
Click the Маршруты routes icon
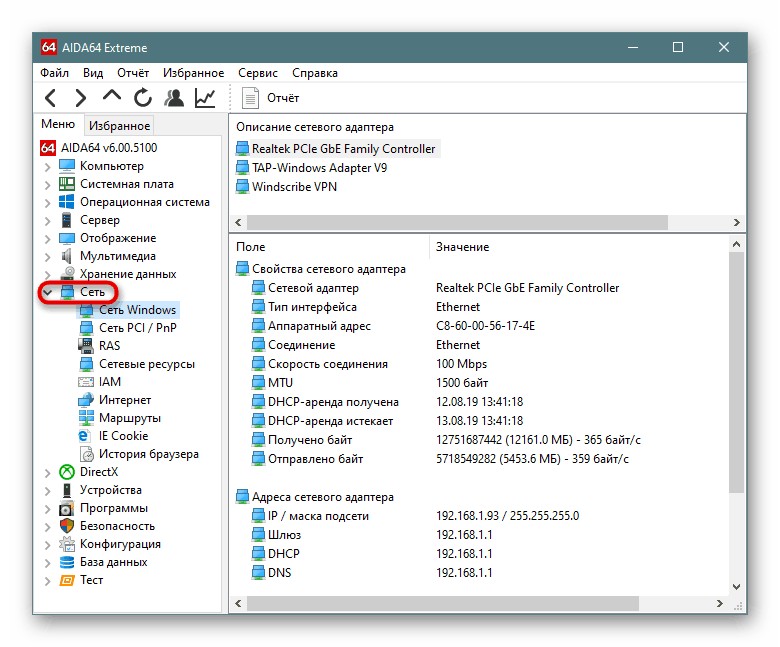[x=86, y=418]
